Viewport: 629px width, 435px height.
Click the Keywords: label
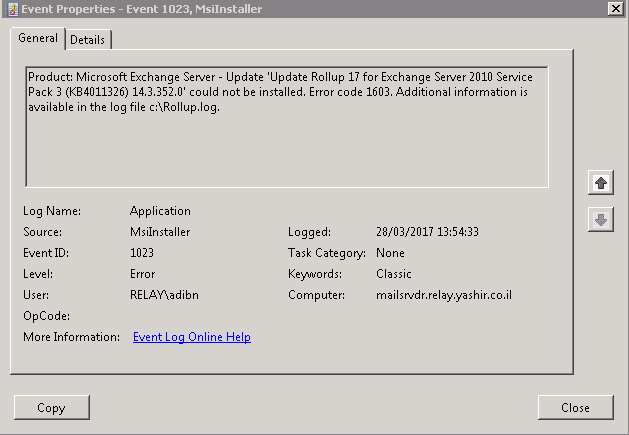[x=315, y=274]
